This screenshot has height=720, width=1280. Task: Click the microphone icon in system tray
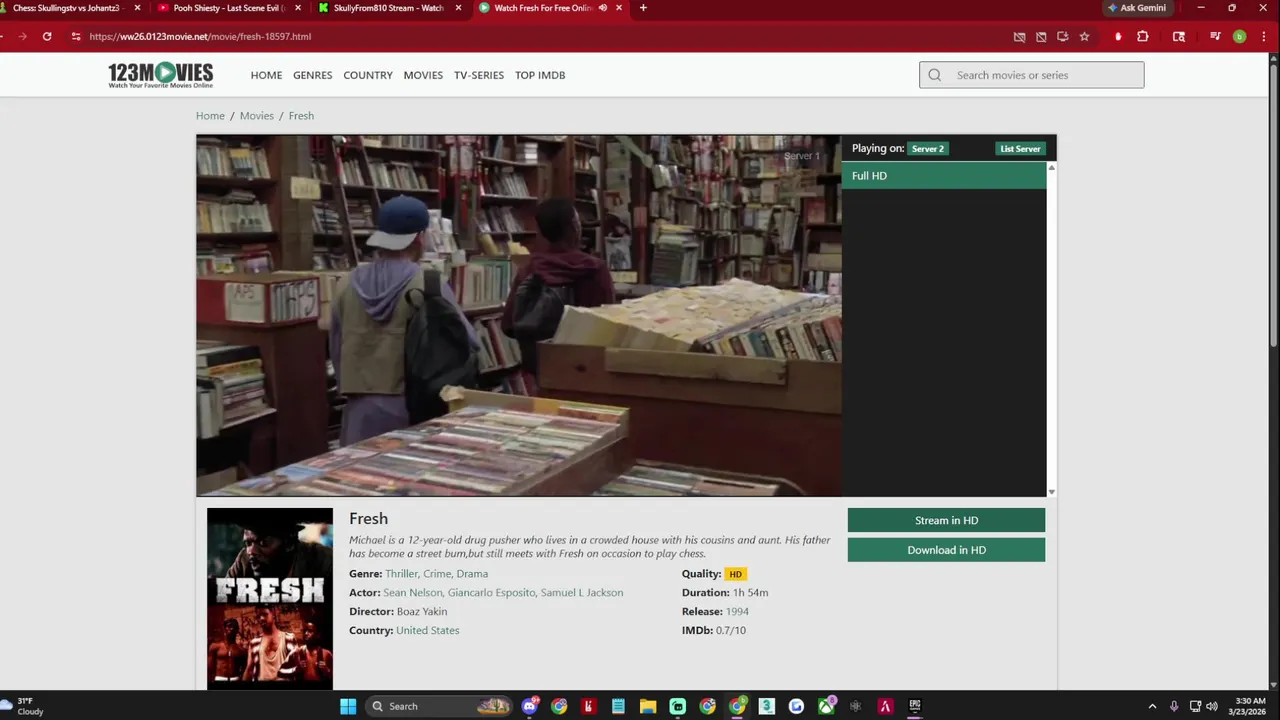tap(1174, 706)
